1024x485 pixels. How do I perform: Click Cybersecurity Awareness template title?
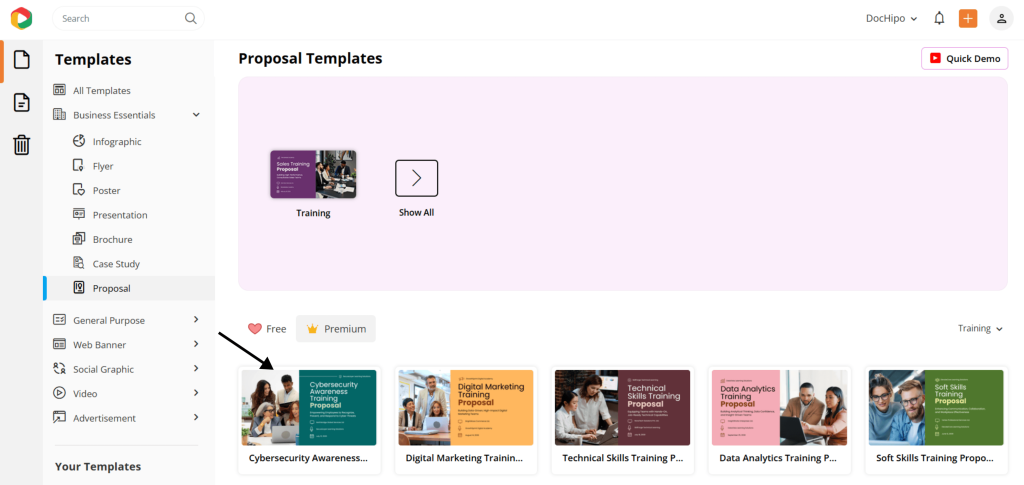tap(308, 458)
